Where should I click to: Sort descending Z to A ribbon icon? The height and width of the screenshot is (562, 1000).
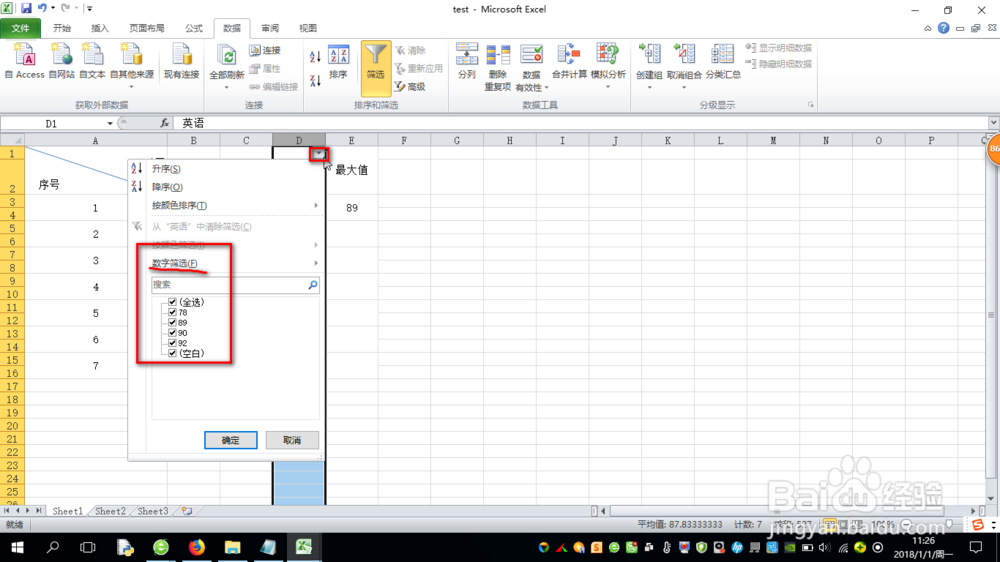pyautogui.click(x=315, y=80)
